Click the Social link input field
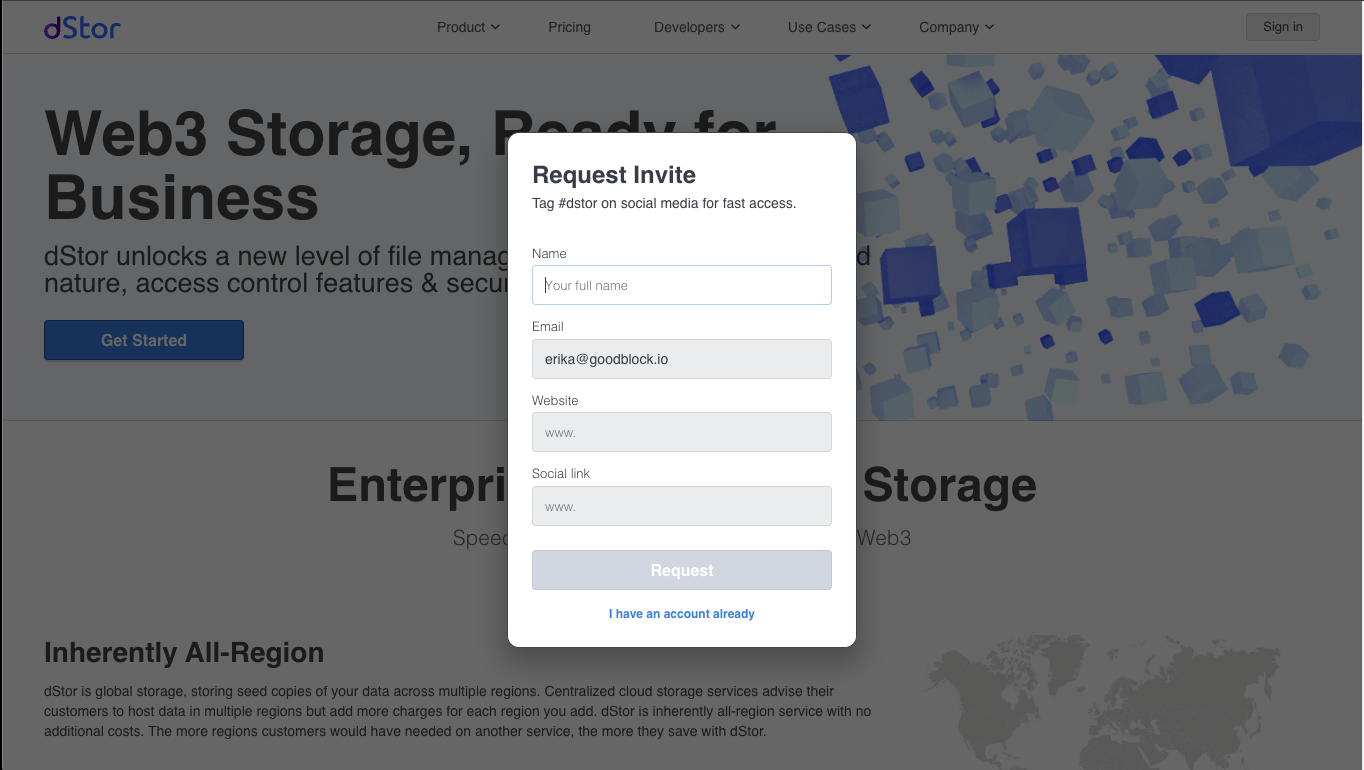 pyautogui.click(x=682, y=506)
